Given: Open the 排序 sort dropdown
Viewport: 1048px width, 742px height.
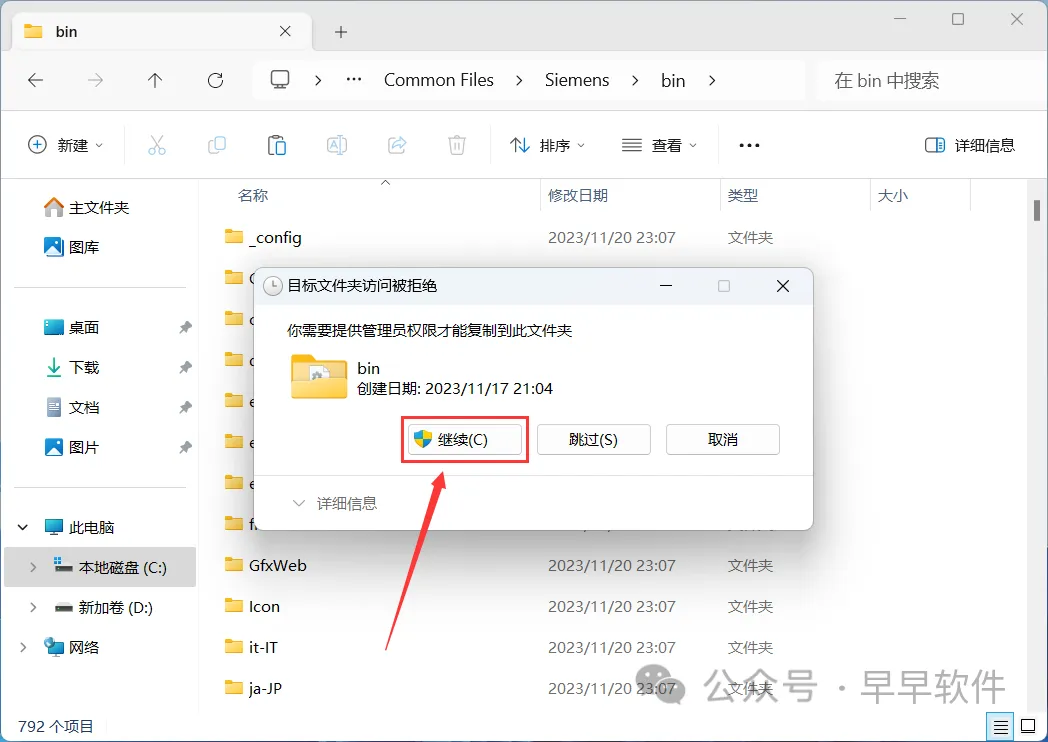Looking at the screenshot, I should (547, 145).
